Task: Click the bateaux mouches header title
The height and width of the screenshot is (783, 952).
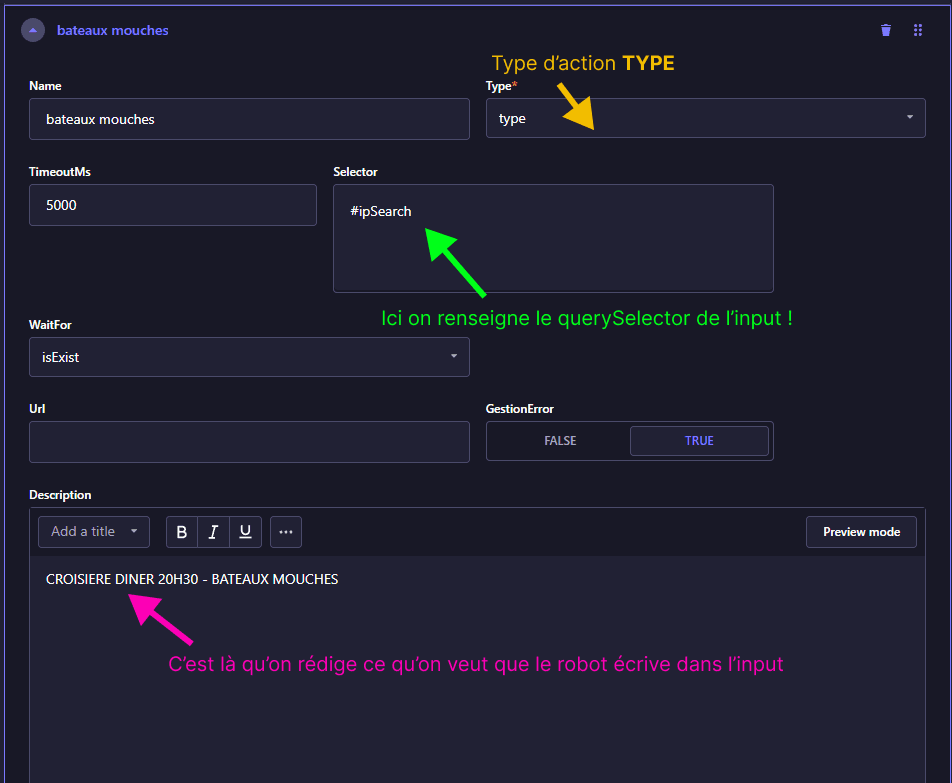Action: pyautogui.click(x=112, y=31)
